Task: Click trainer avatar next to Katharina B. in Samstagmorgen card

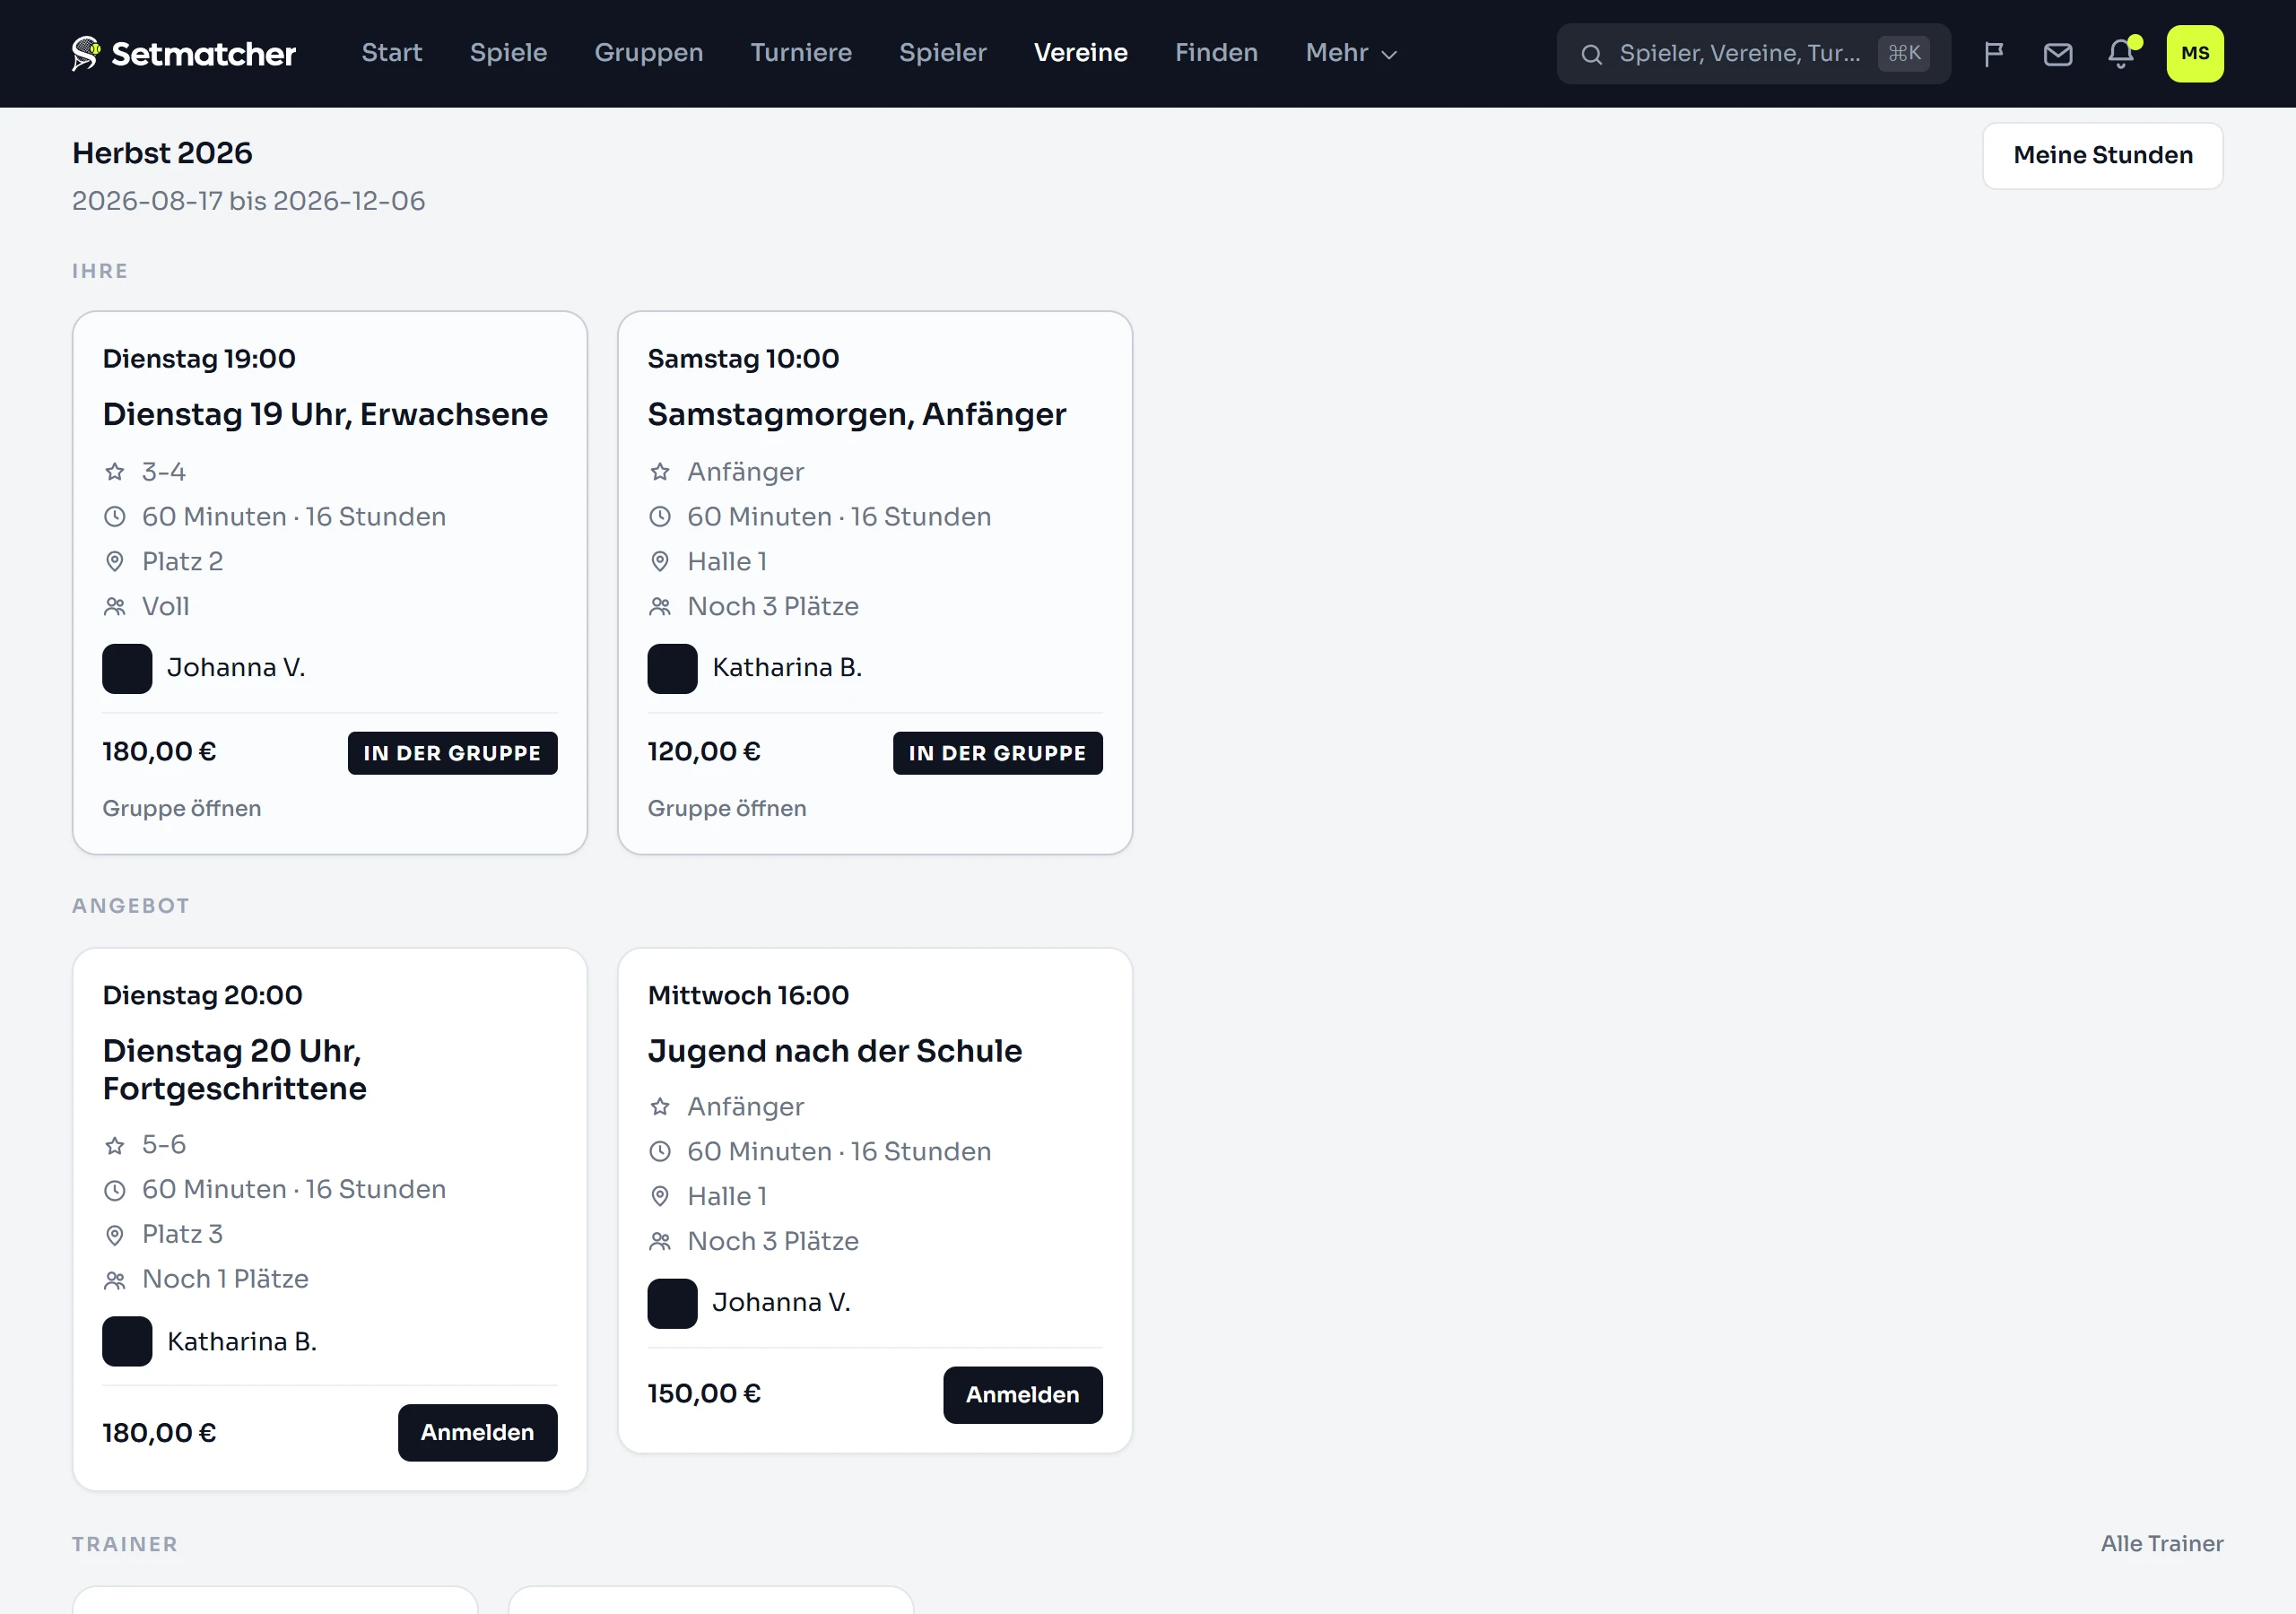Action: point(672,668)
